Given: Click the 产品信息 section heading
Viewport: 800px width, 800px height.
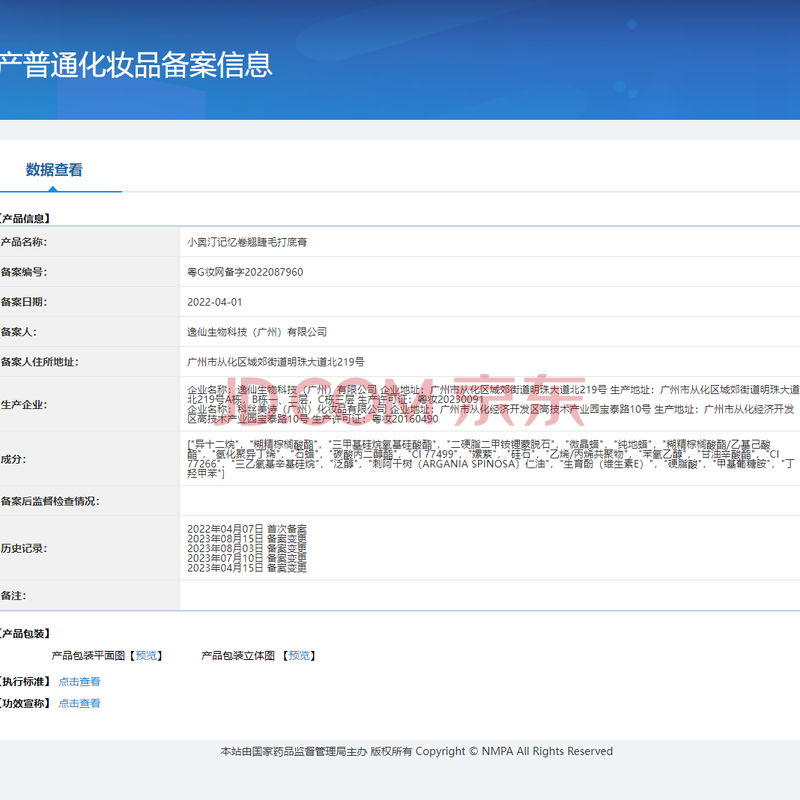Looking at the screenshot, I should pos(26,219).
